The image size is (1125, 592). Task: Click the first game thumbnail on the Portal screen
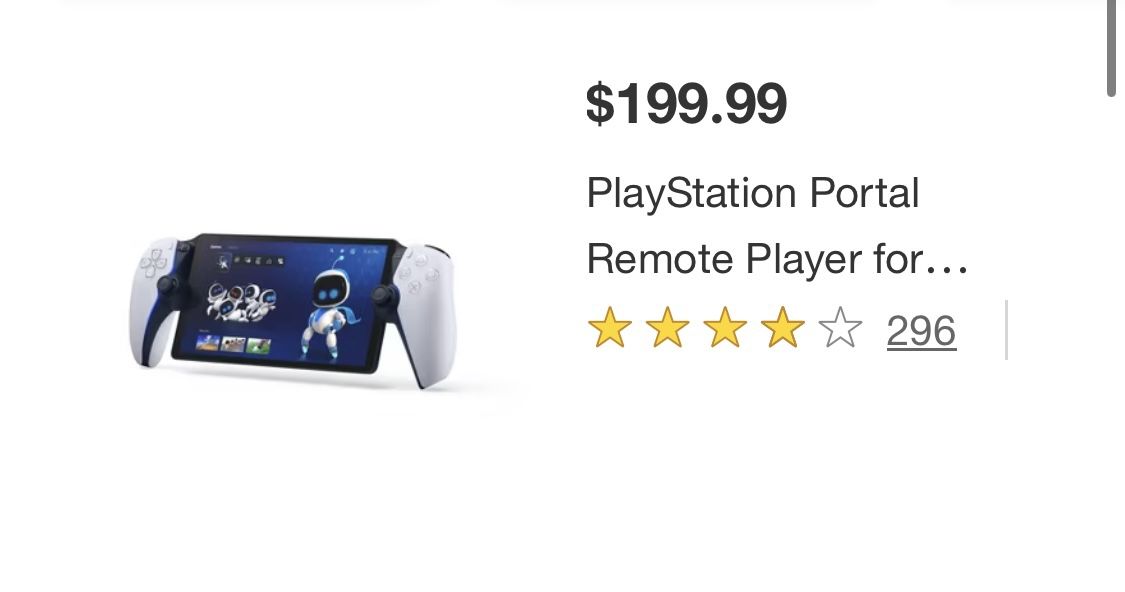click(208, 345)
